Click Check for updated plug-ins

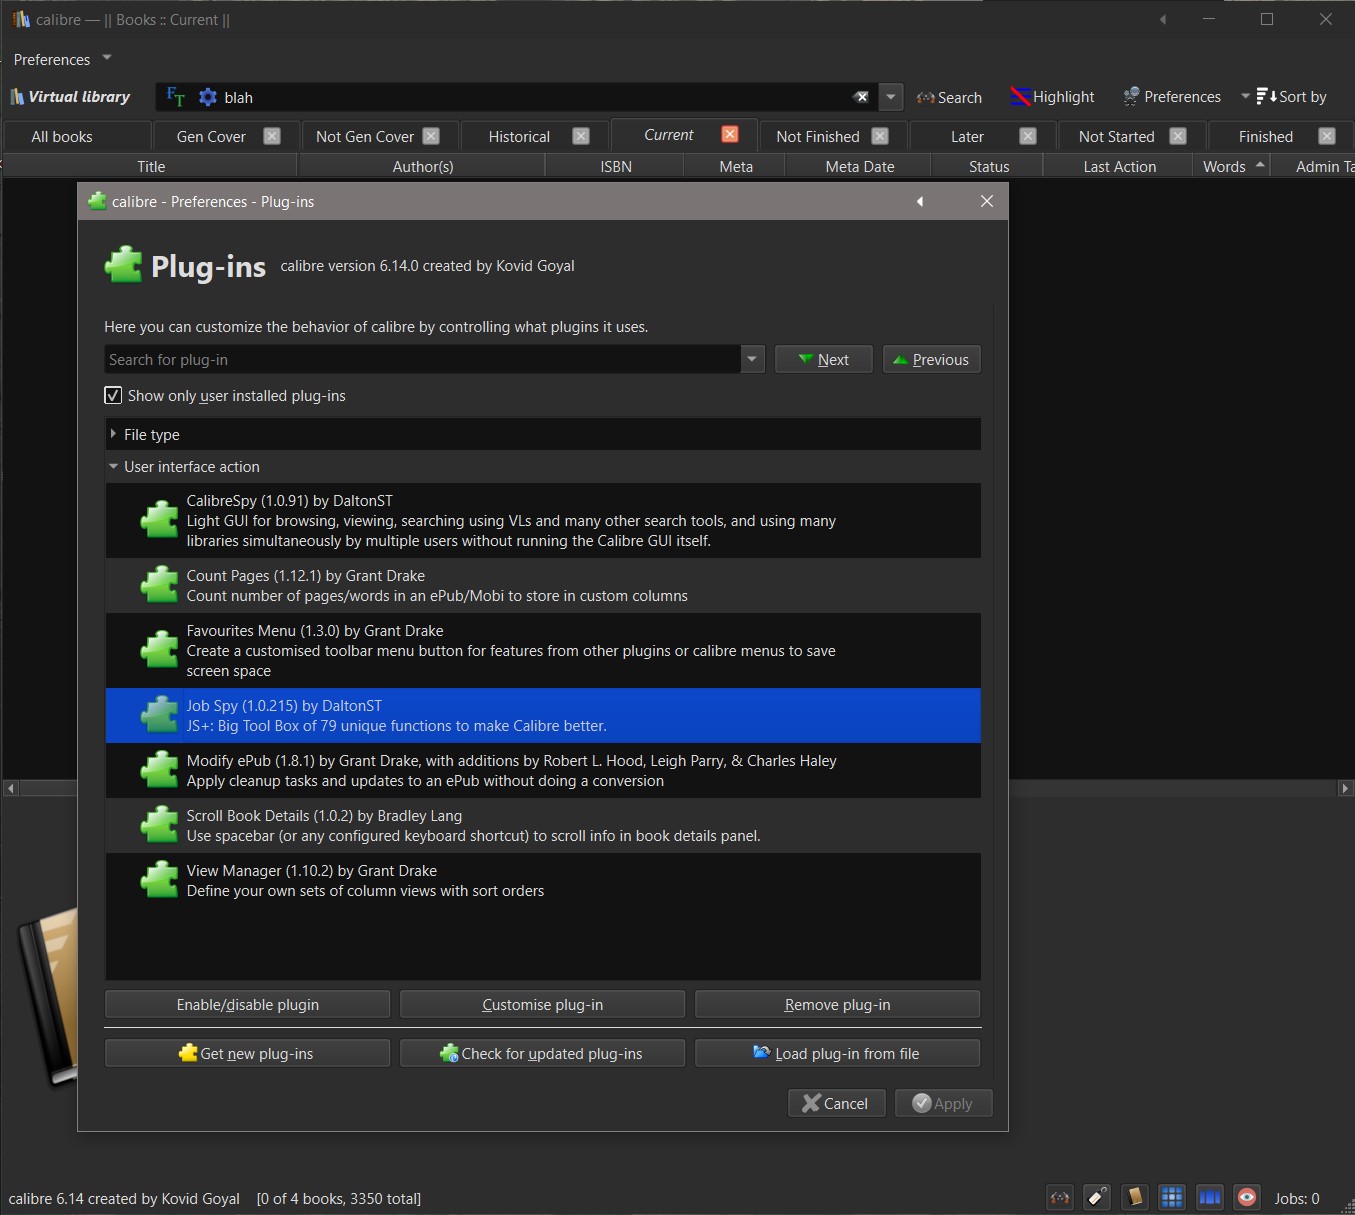pos(542,1053)
